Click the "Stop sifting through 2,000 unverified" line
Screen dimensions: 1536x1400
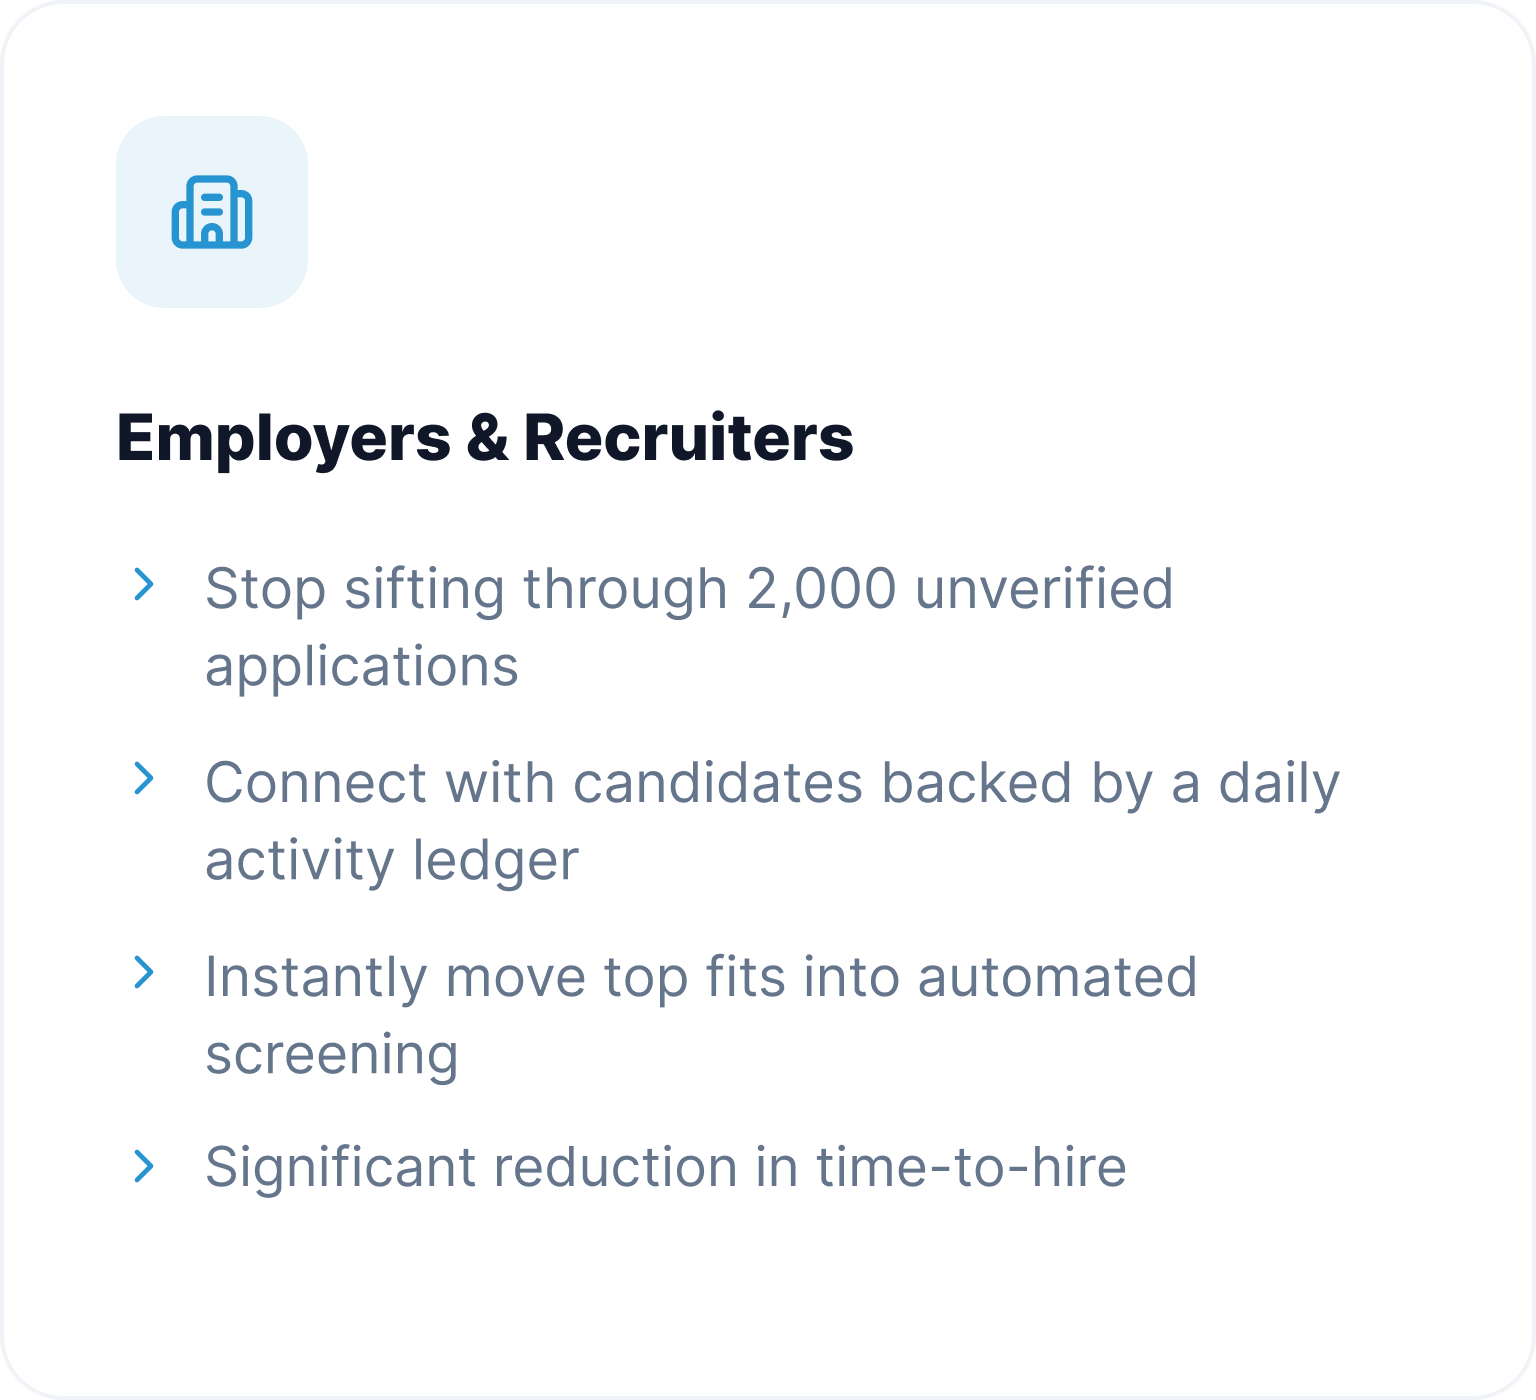pyautogui.click(x=689, y=588)
